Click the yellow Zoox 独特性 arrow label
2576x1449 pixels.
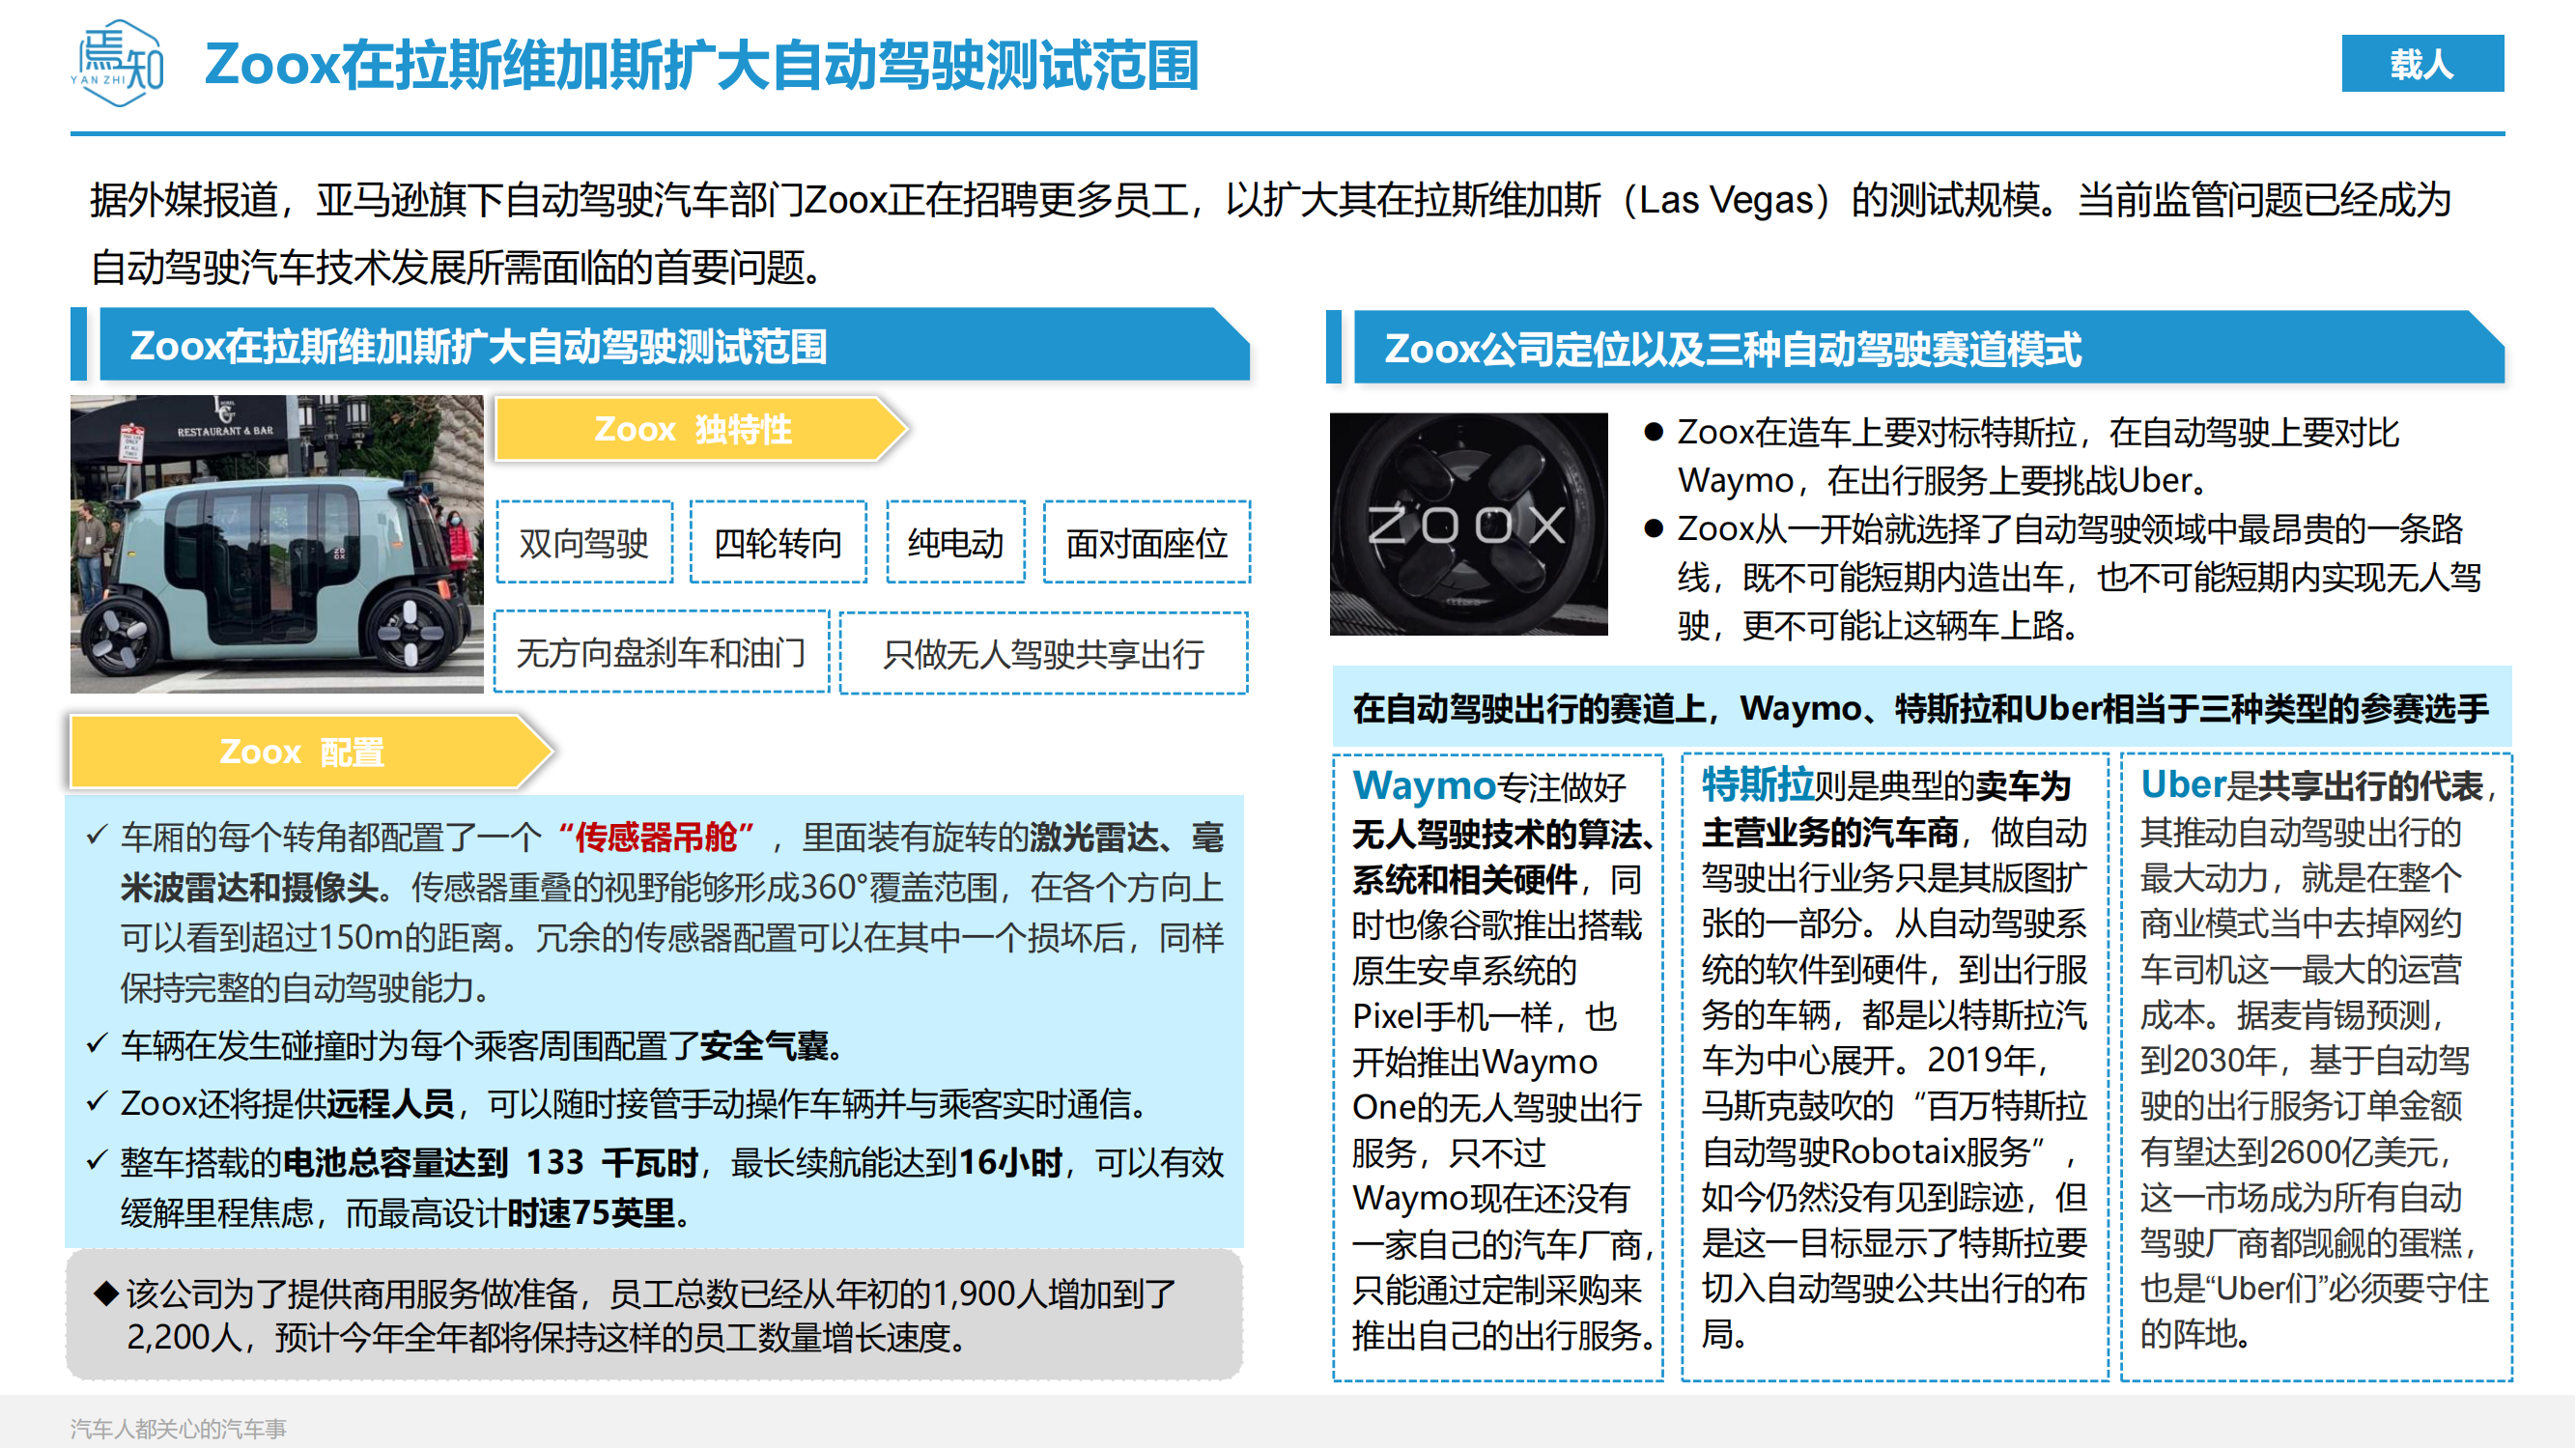[x=700, y=428]
